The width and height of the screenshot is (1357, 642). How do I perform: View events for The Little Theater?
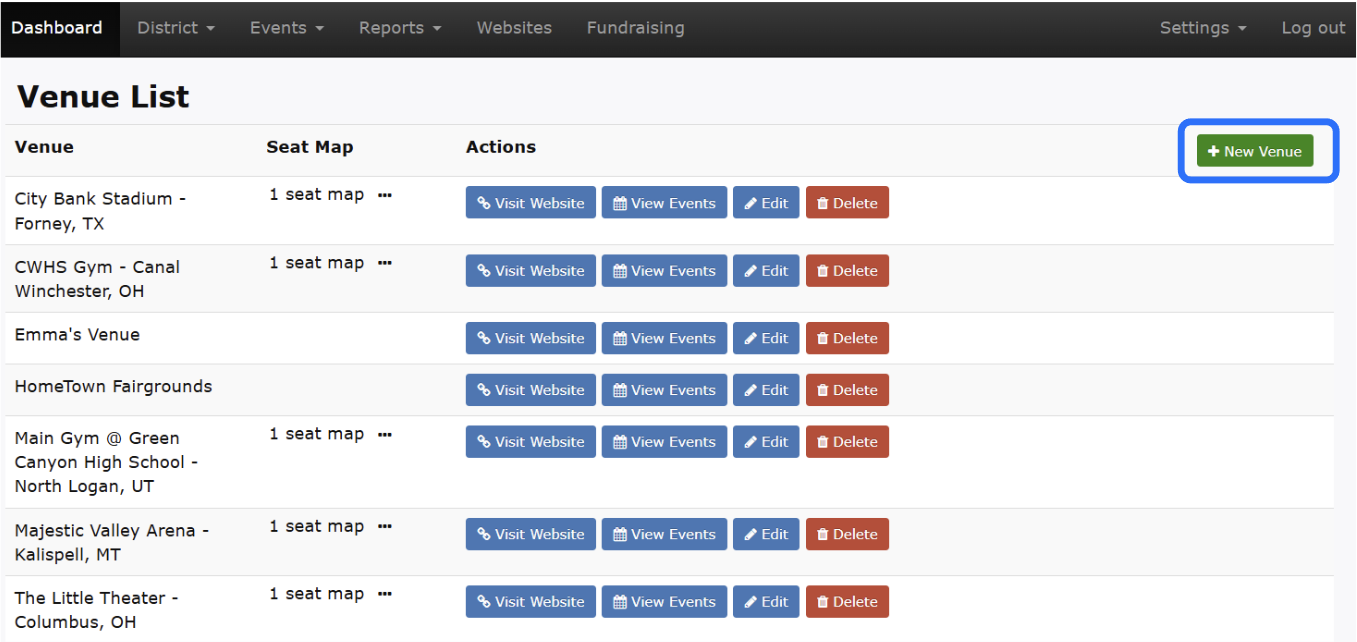coord(664,602)
